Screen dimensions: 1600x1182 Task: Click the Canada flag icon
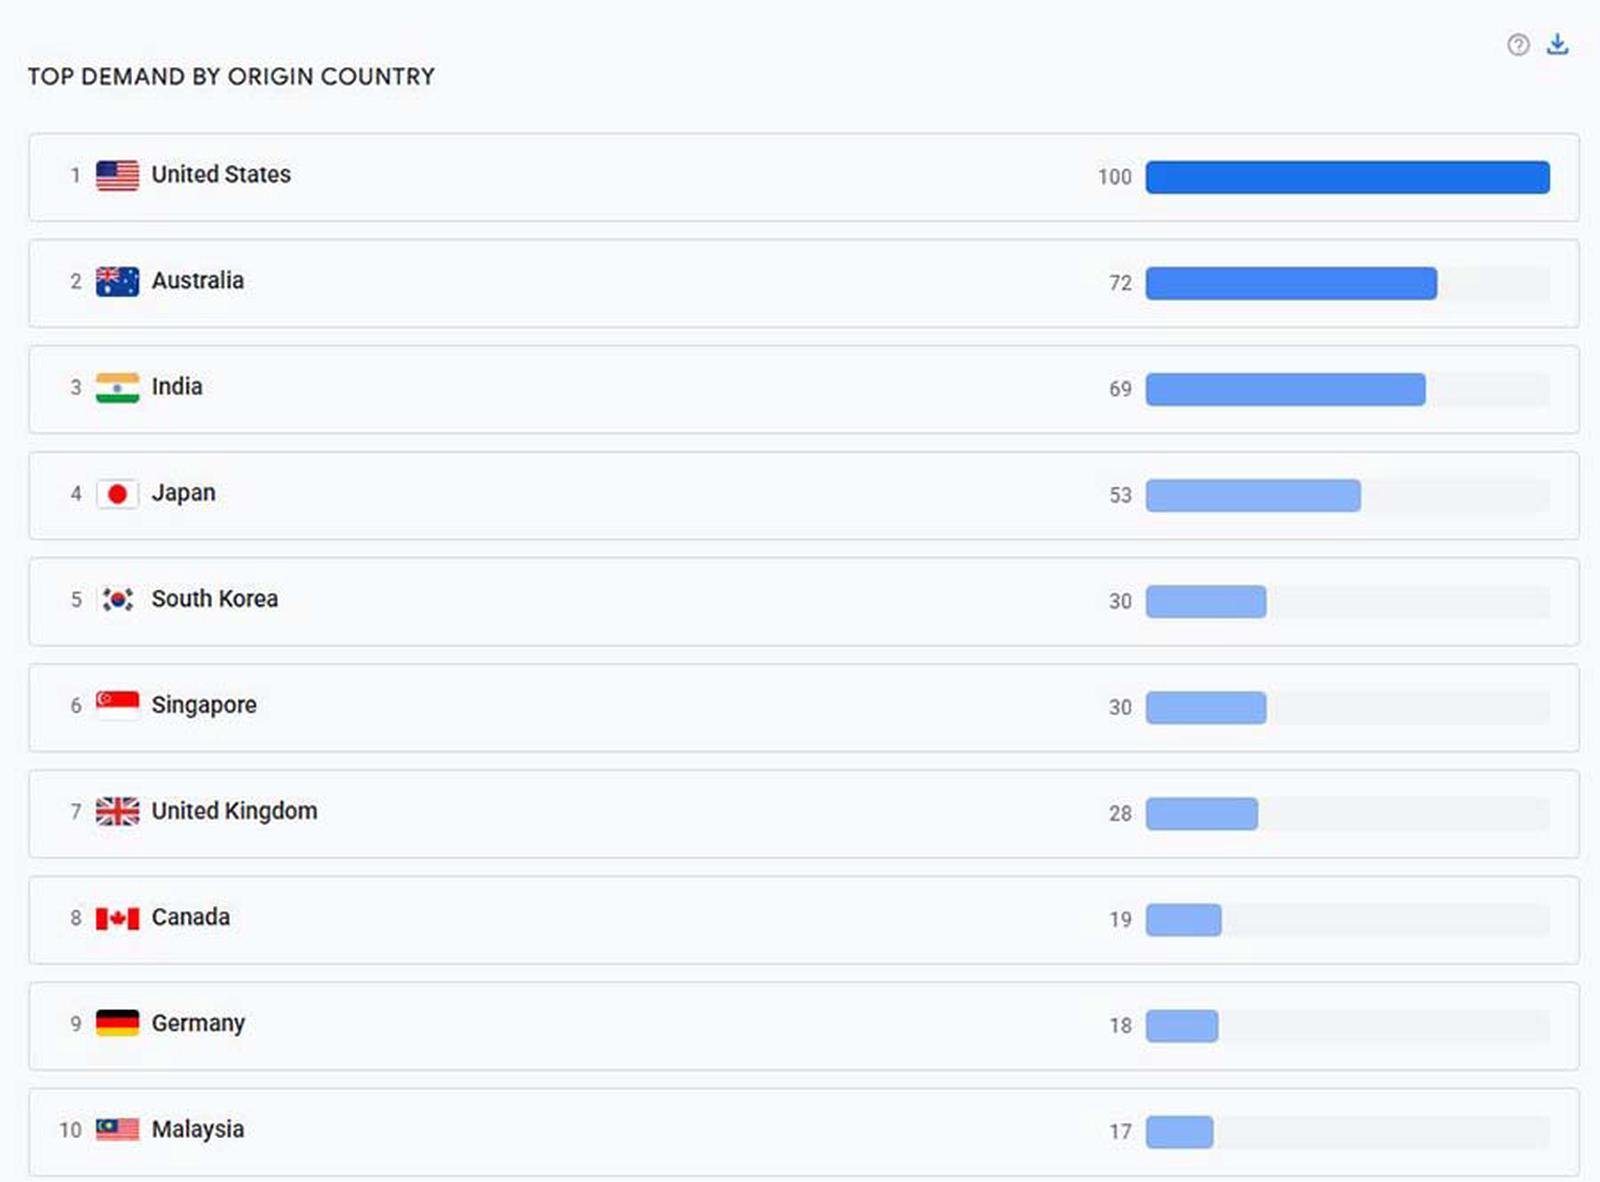click(117, 918)
